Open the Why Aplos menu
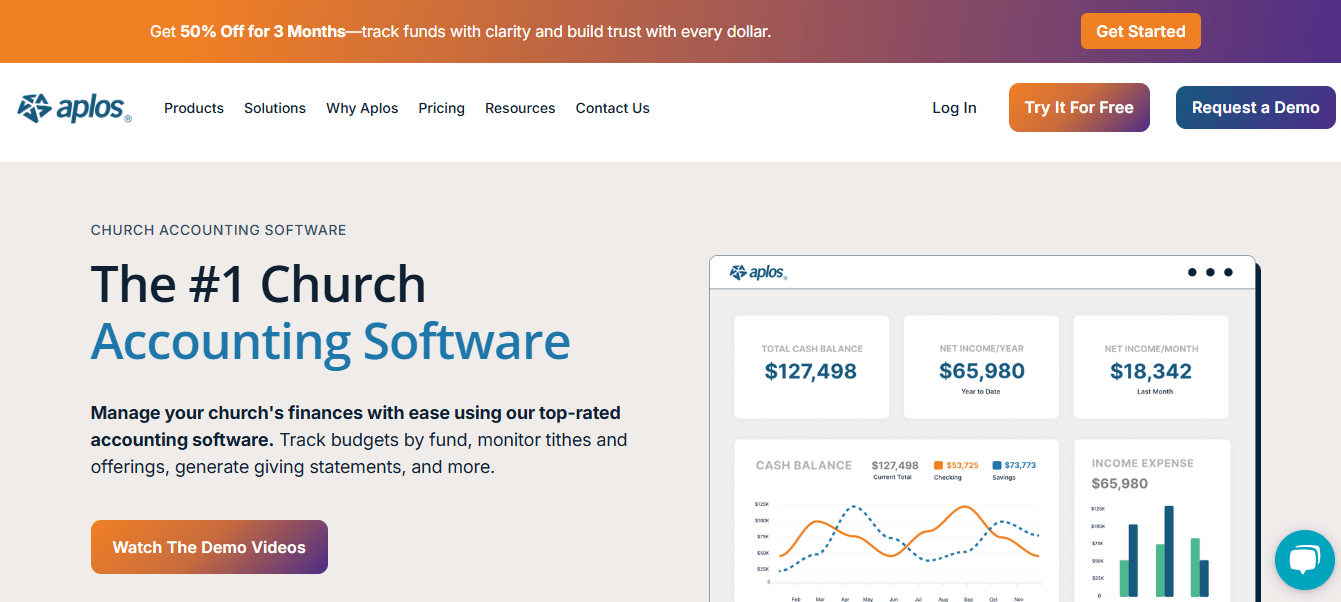The height and width of the screenshot is (602, 1341). [x=362, y=108]
